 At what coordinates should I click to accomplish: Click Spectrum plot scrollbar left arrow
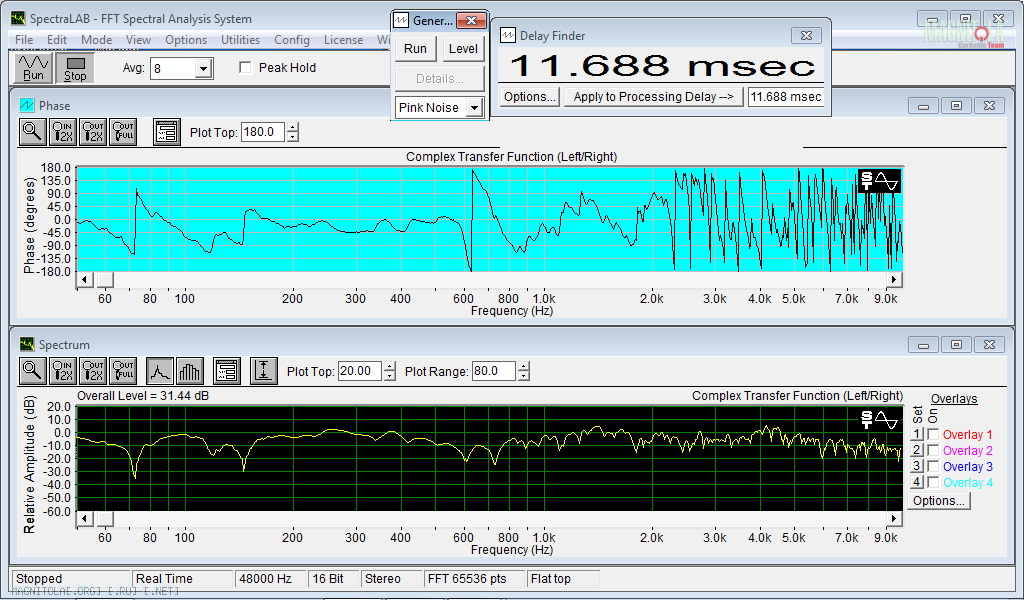(84, 518)
